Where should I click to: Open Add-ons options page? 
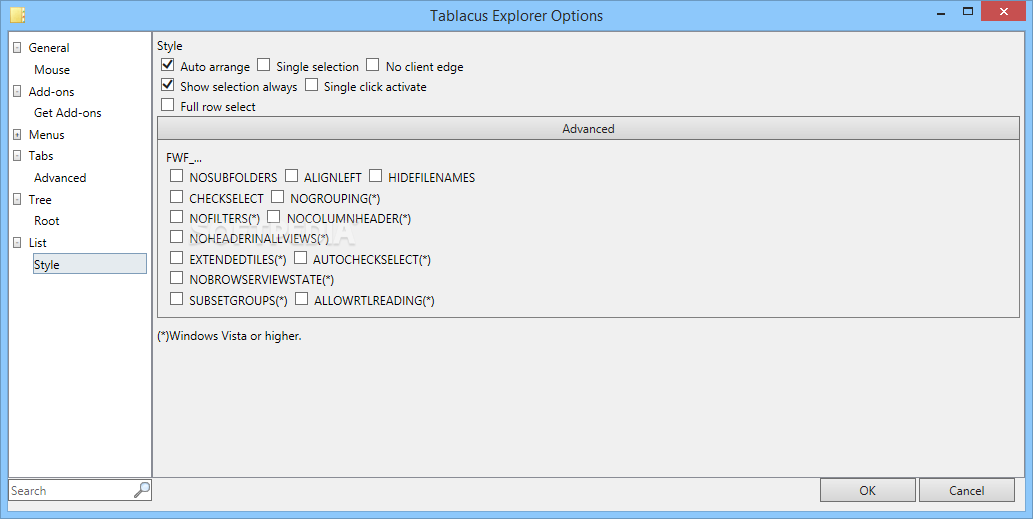pos(51,92)
